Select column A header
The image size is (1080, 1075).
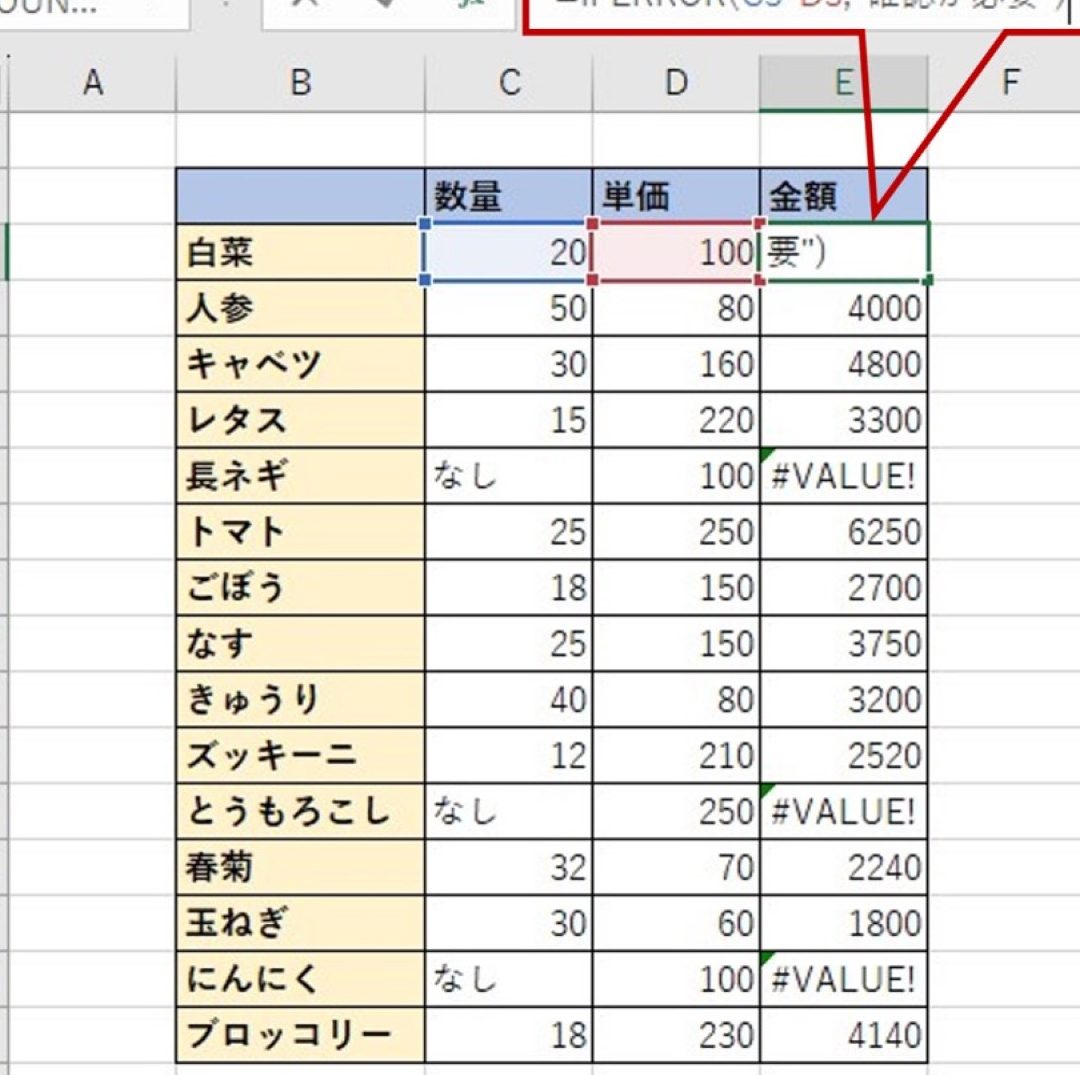(92, 83)
